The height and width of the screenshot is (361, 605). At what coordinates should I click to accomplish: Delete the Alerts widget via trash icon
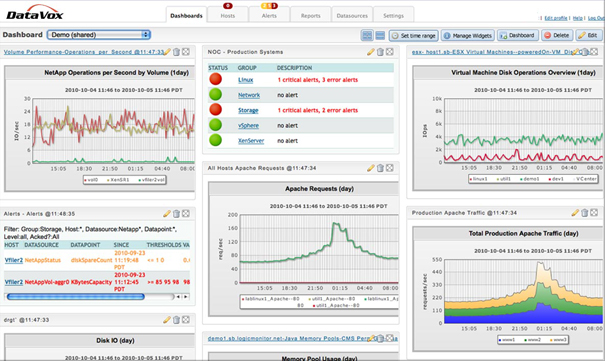[x=176, y=213]
